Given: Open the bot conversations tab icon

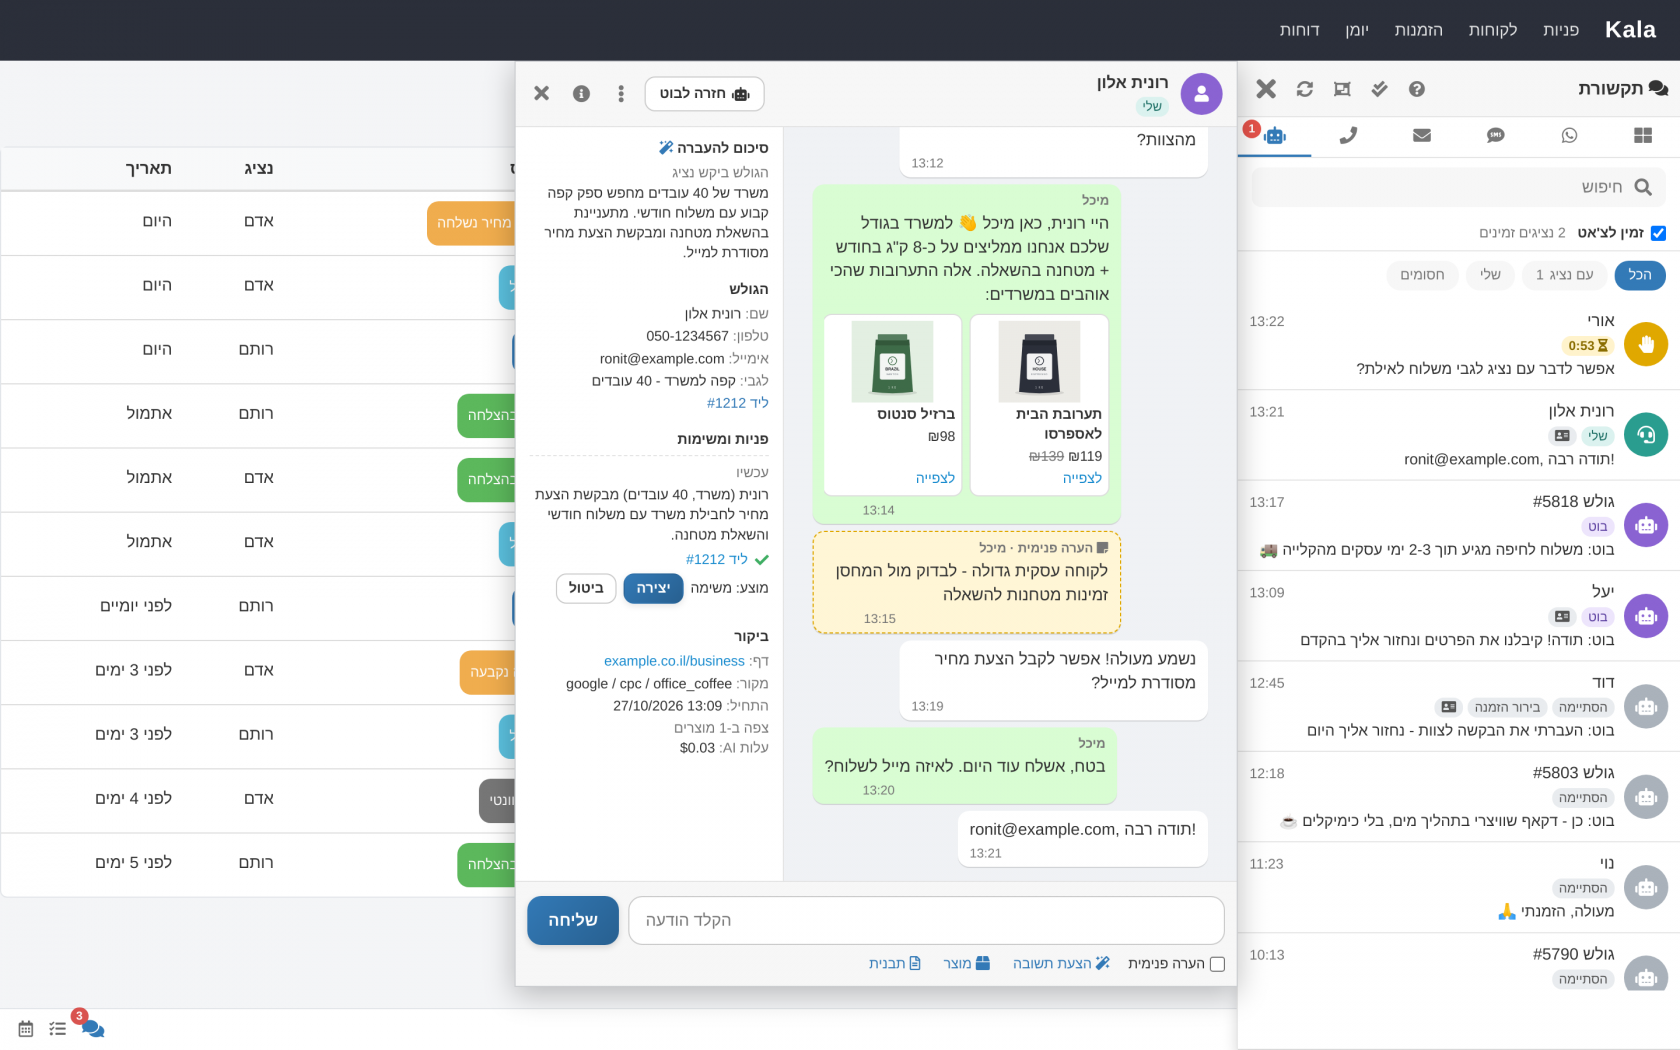Looking at the screenshot, I should coord(1274,135).
